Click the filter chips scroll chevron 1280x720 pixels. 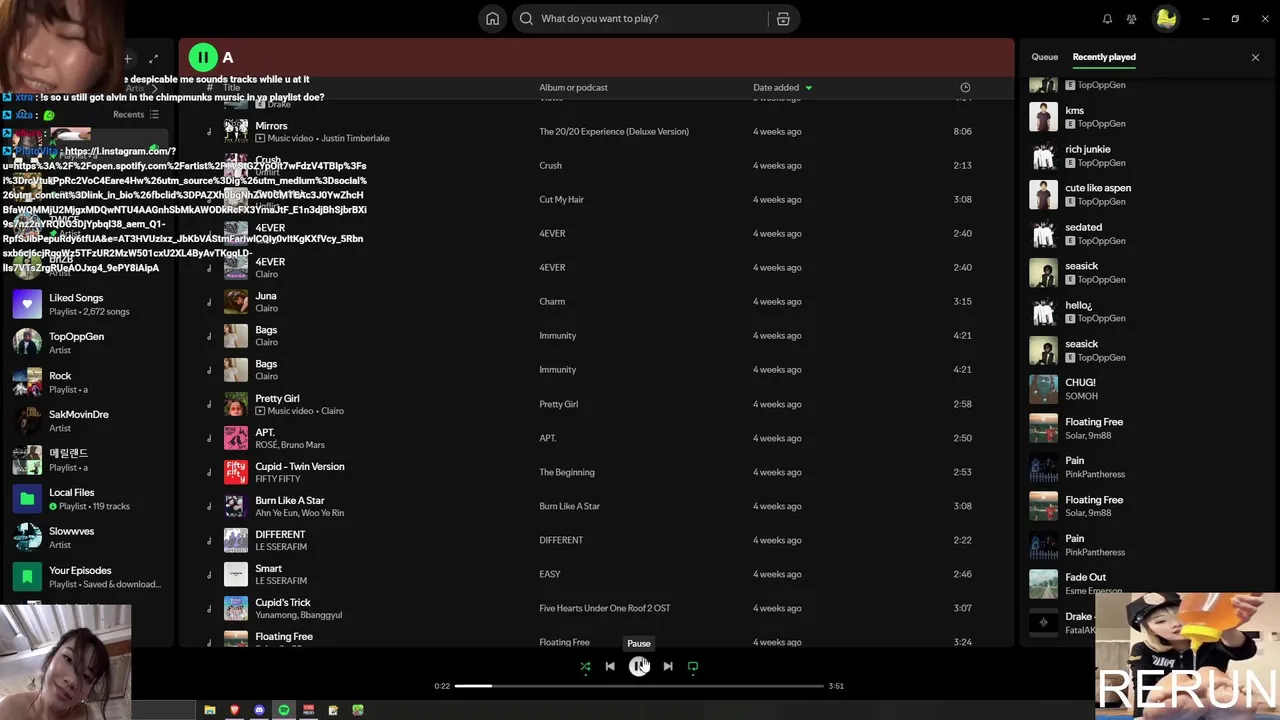(x=155, y=89)
